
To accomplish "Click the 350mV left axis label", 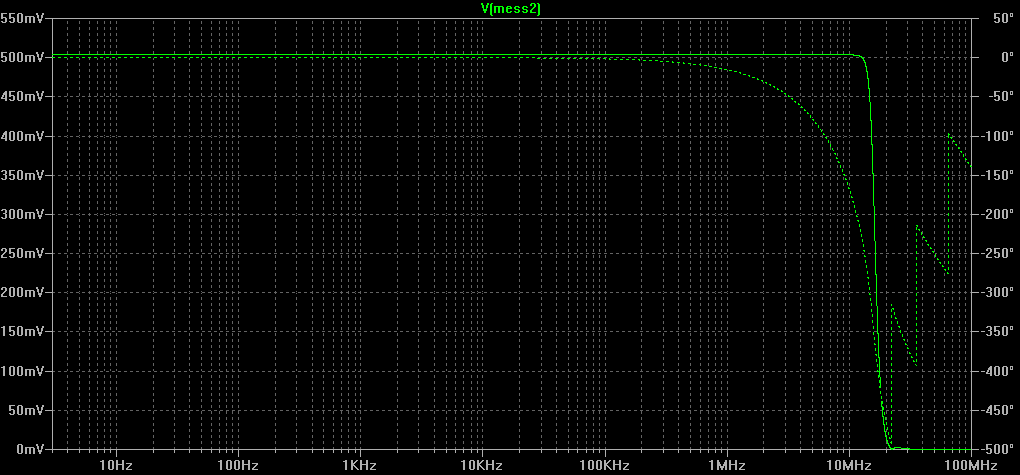I will (x=21, y=175).
